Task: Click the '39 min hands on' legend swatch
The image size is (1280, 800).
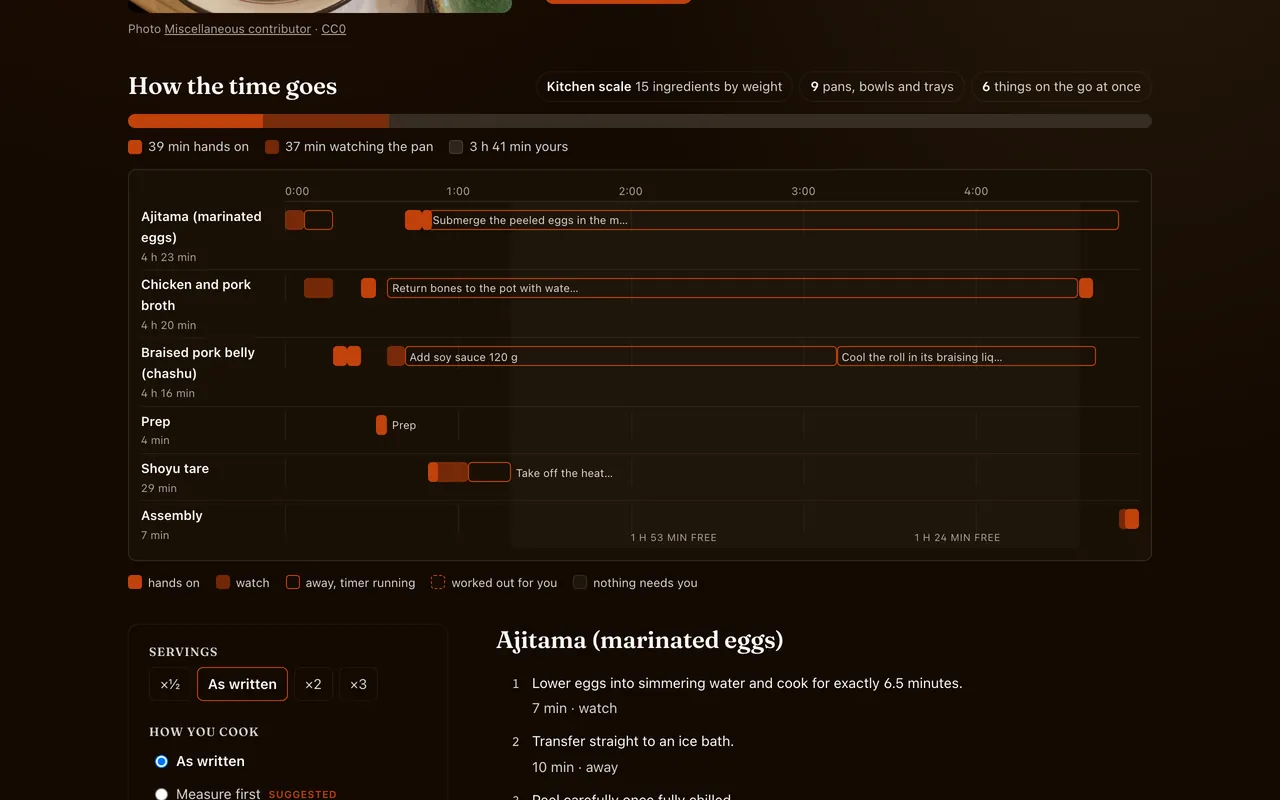Action: click(x=135, y=147)
